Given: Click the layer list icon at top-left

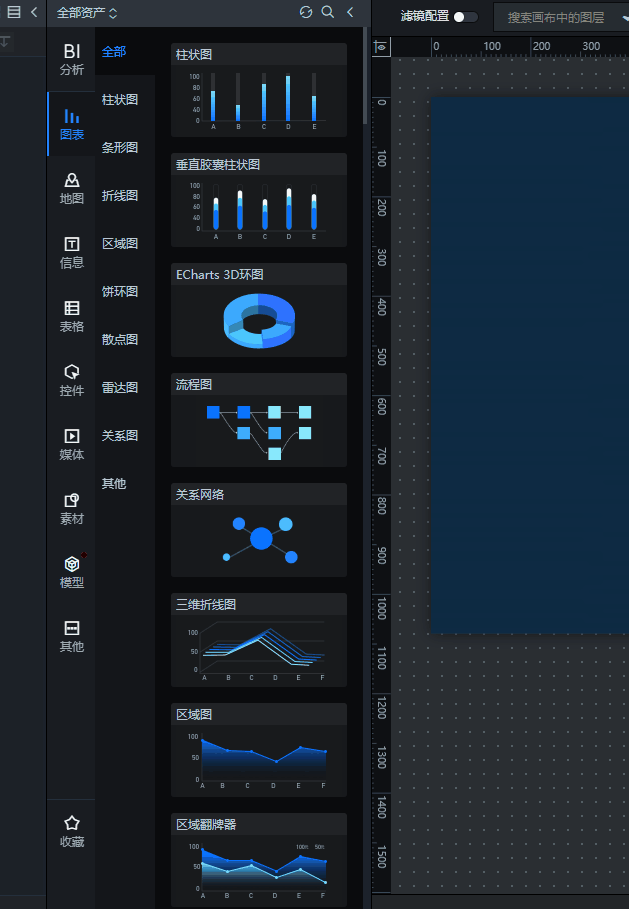Looking at the screenshot, I should (13, 12).
